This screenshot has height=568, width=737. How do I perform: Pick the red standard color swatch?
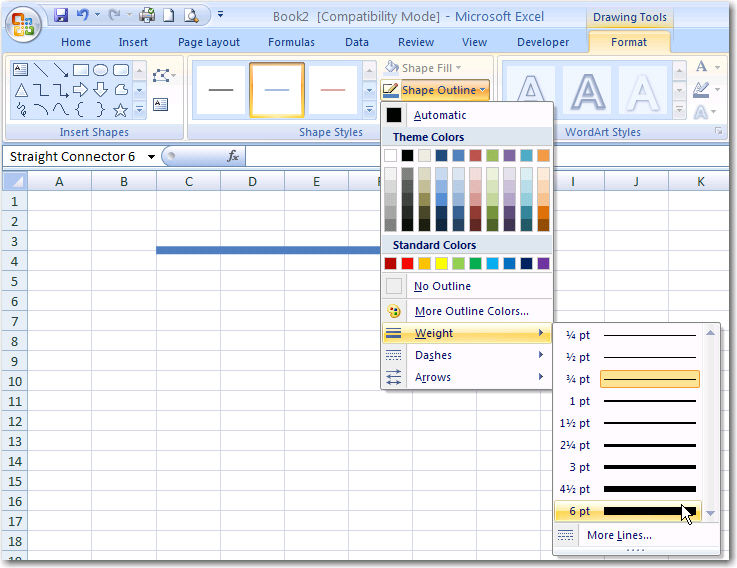tap(408, 263)
